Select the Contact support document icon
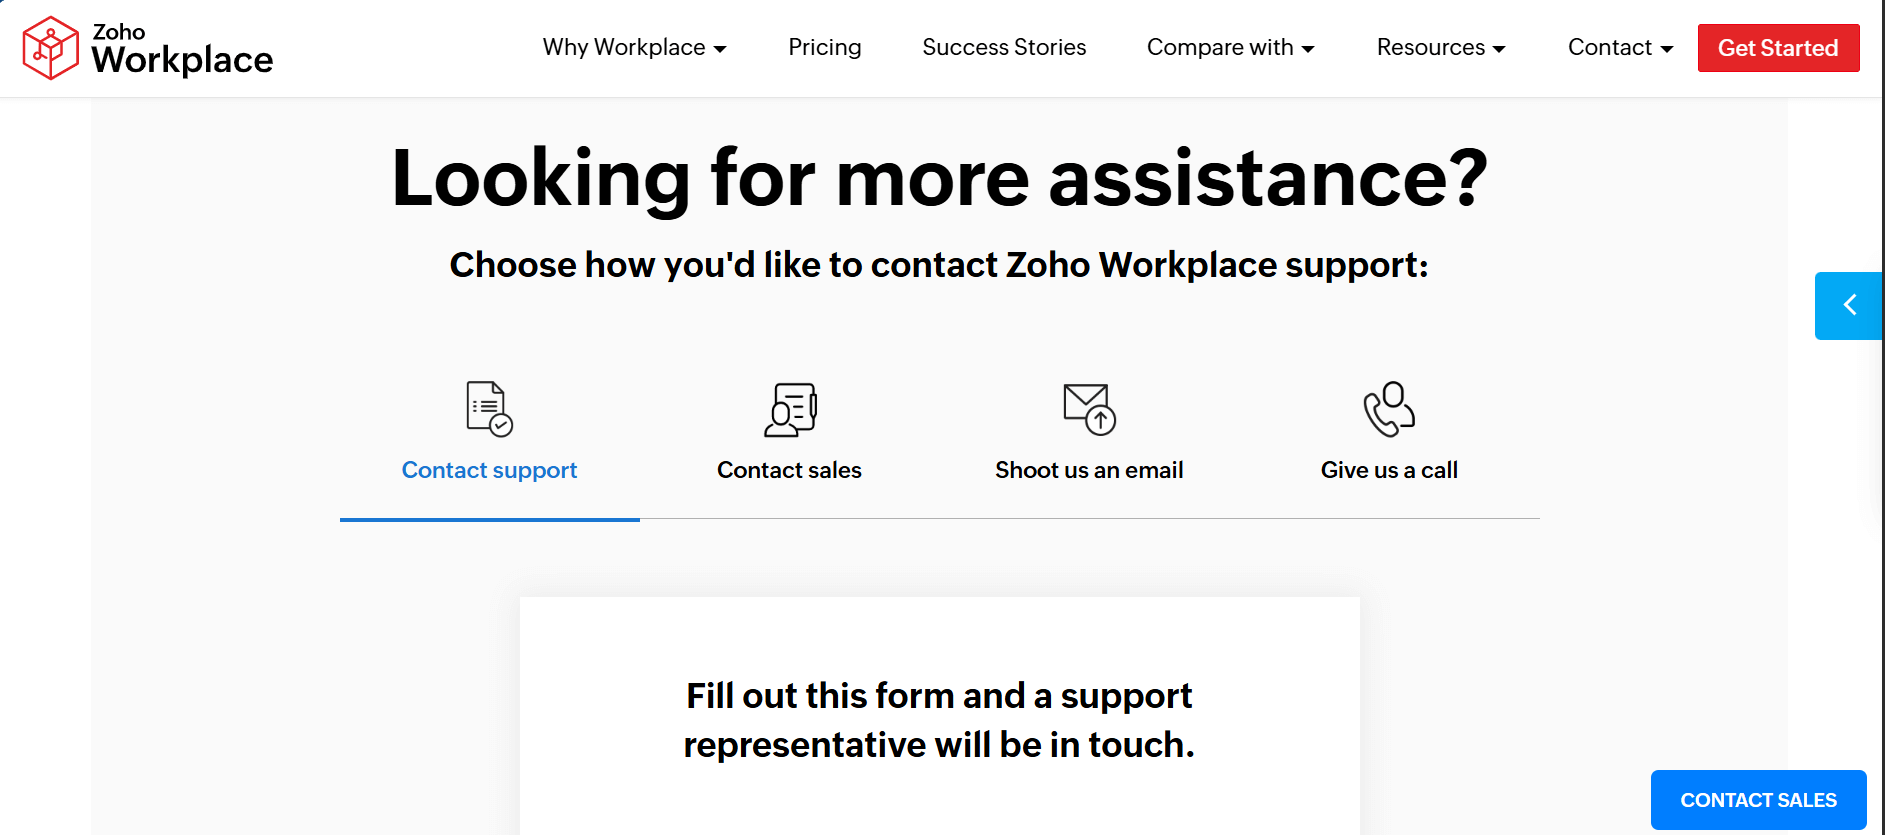This screenshot has height=835, width=1885. pos(489,409)
